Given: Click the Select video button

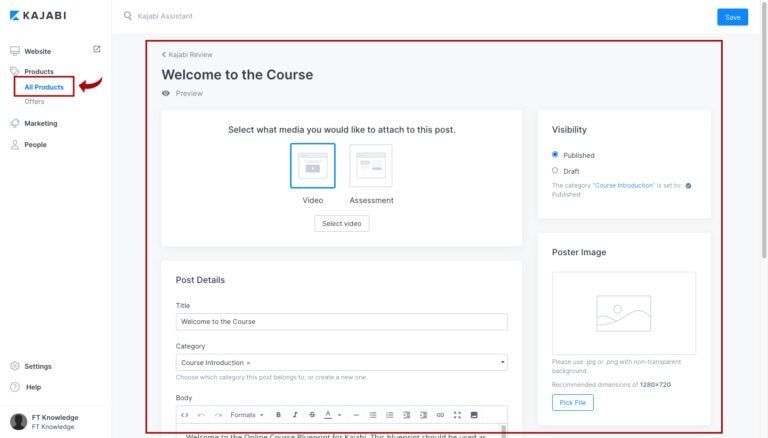Looking at the screenshot, I should 341,223.
